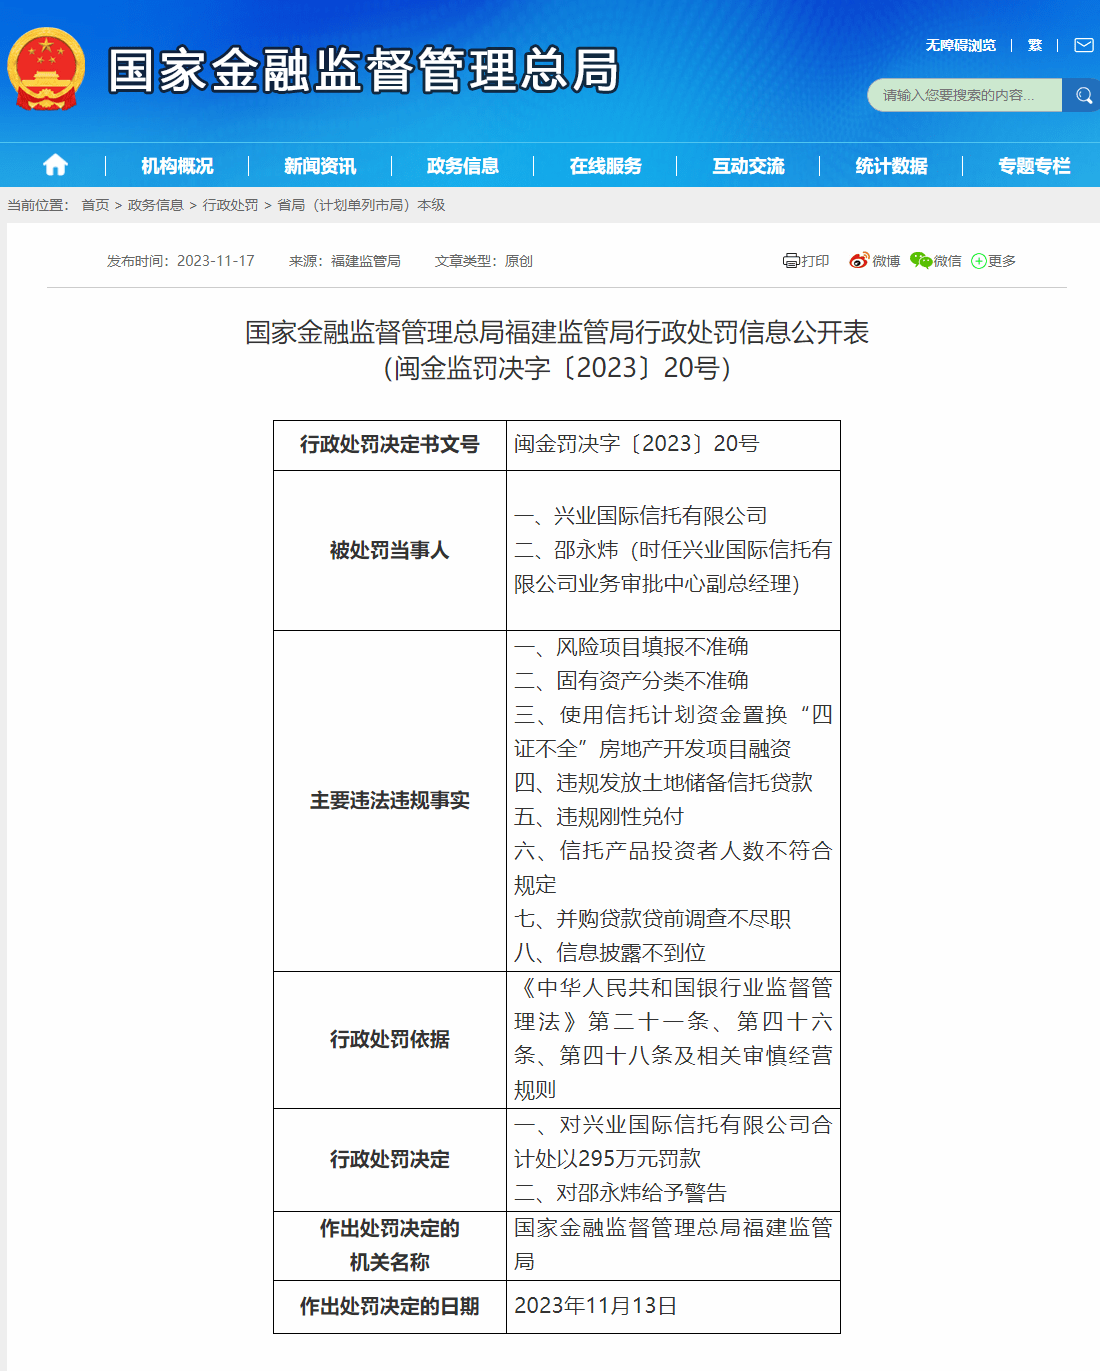
Task: Click the 主要违法违规事实 header cell
Action: (x=390, y=801)
